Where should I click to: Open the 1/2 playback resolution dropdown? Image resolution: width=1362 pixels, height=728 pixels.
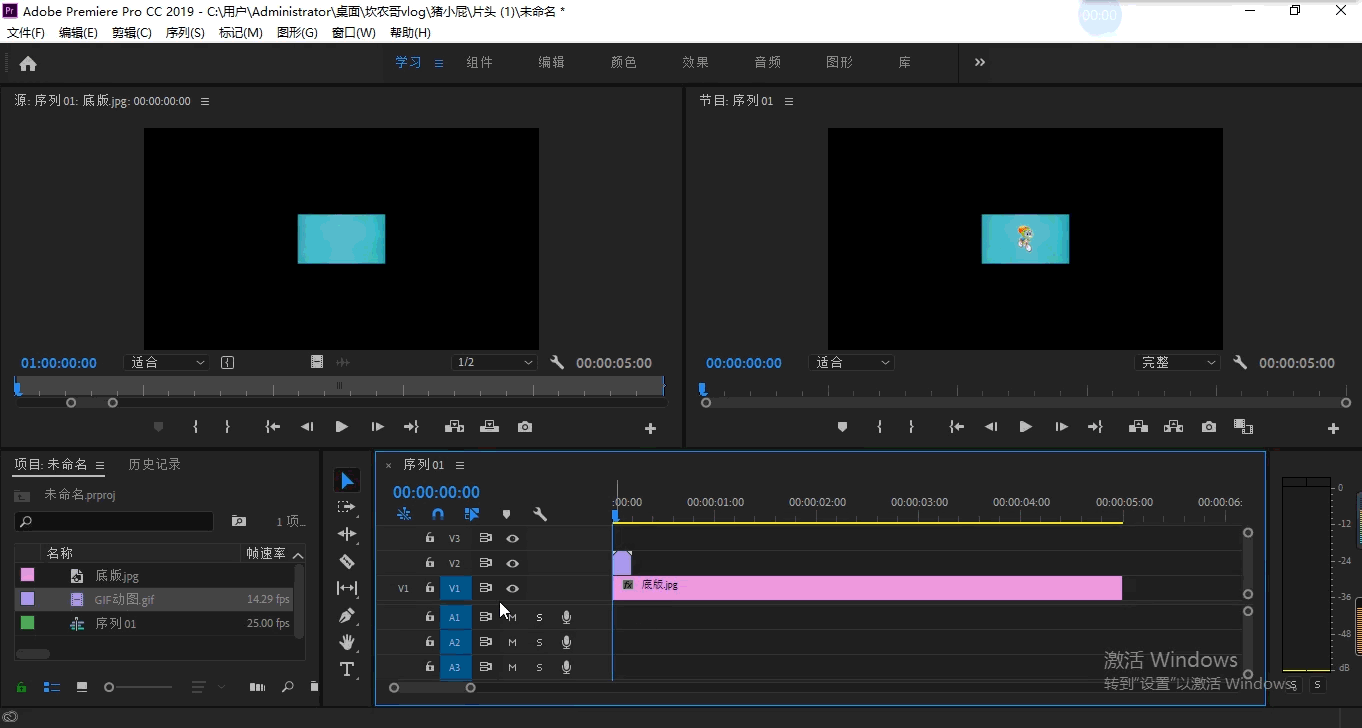(x=494, y=362)
